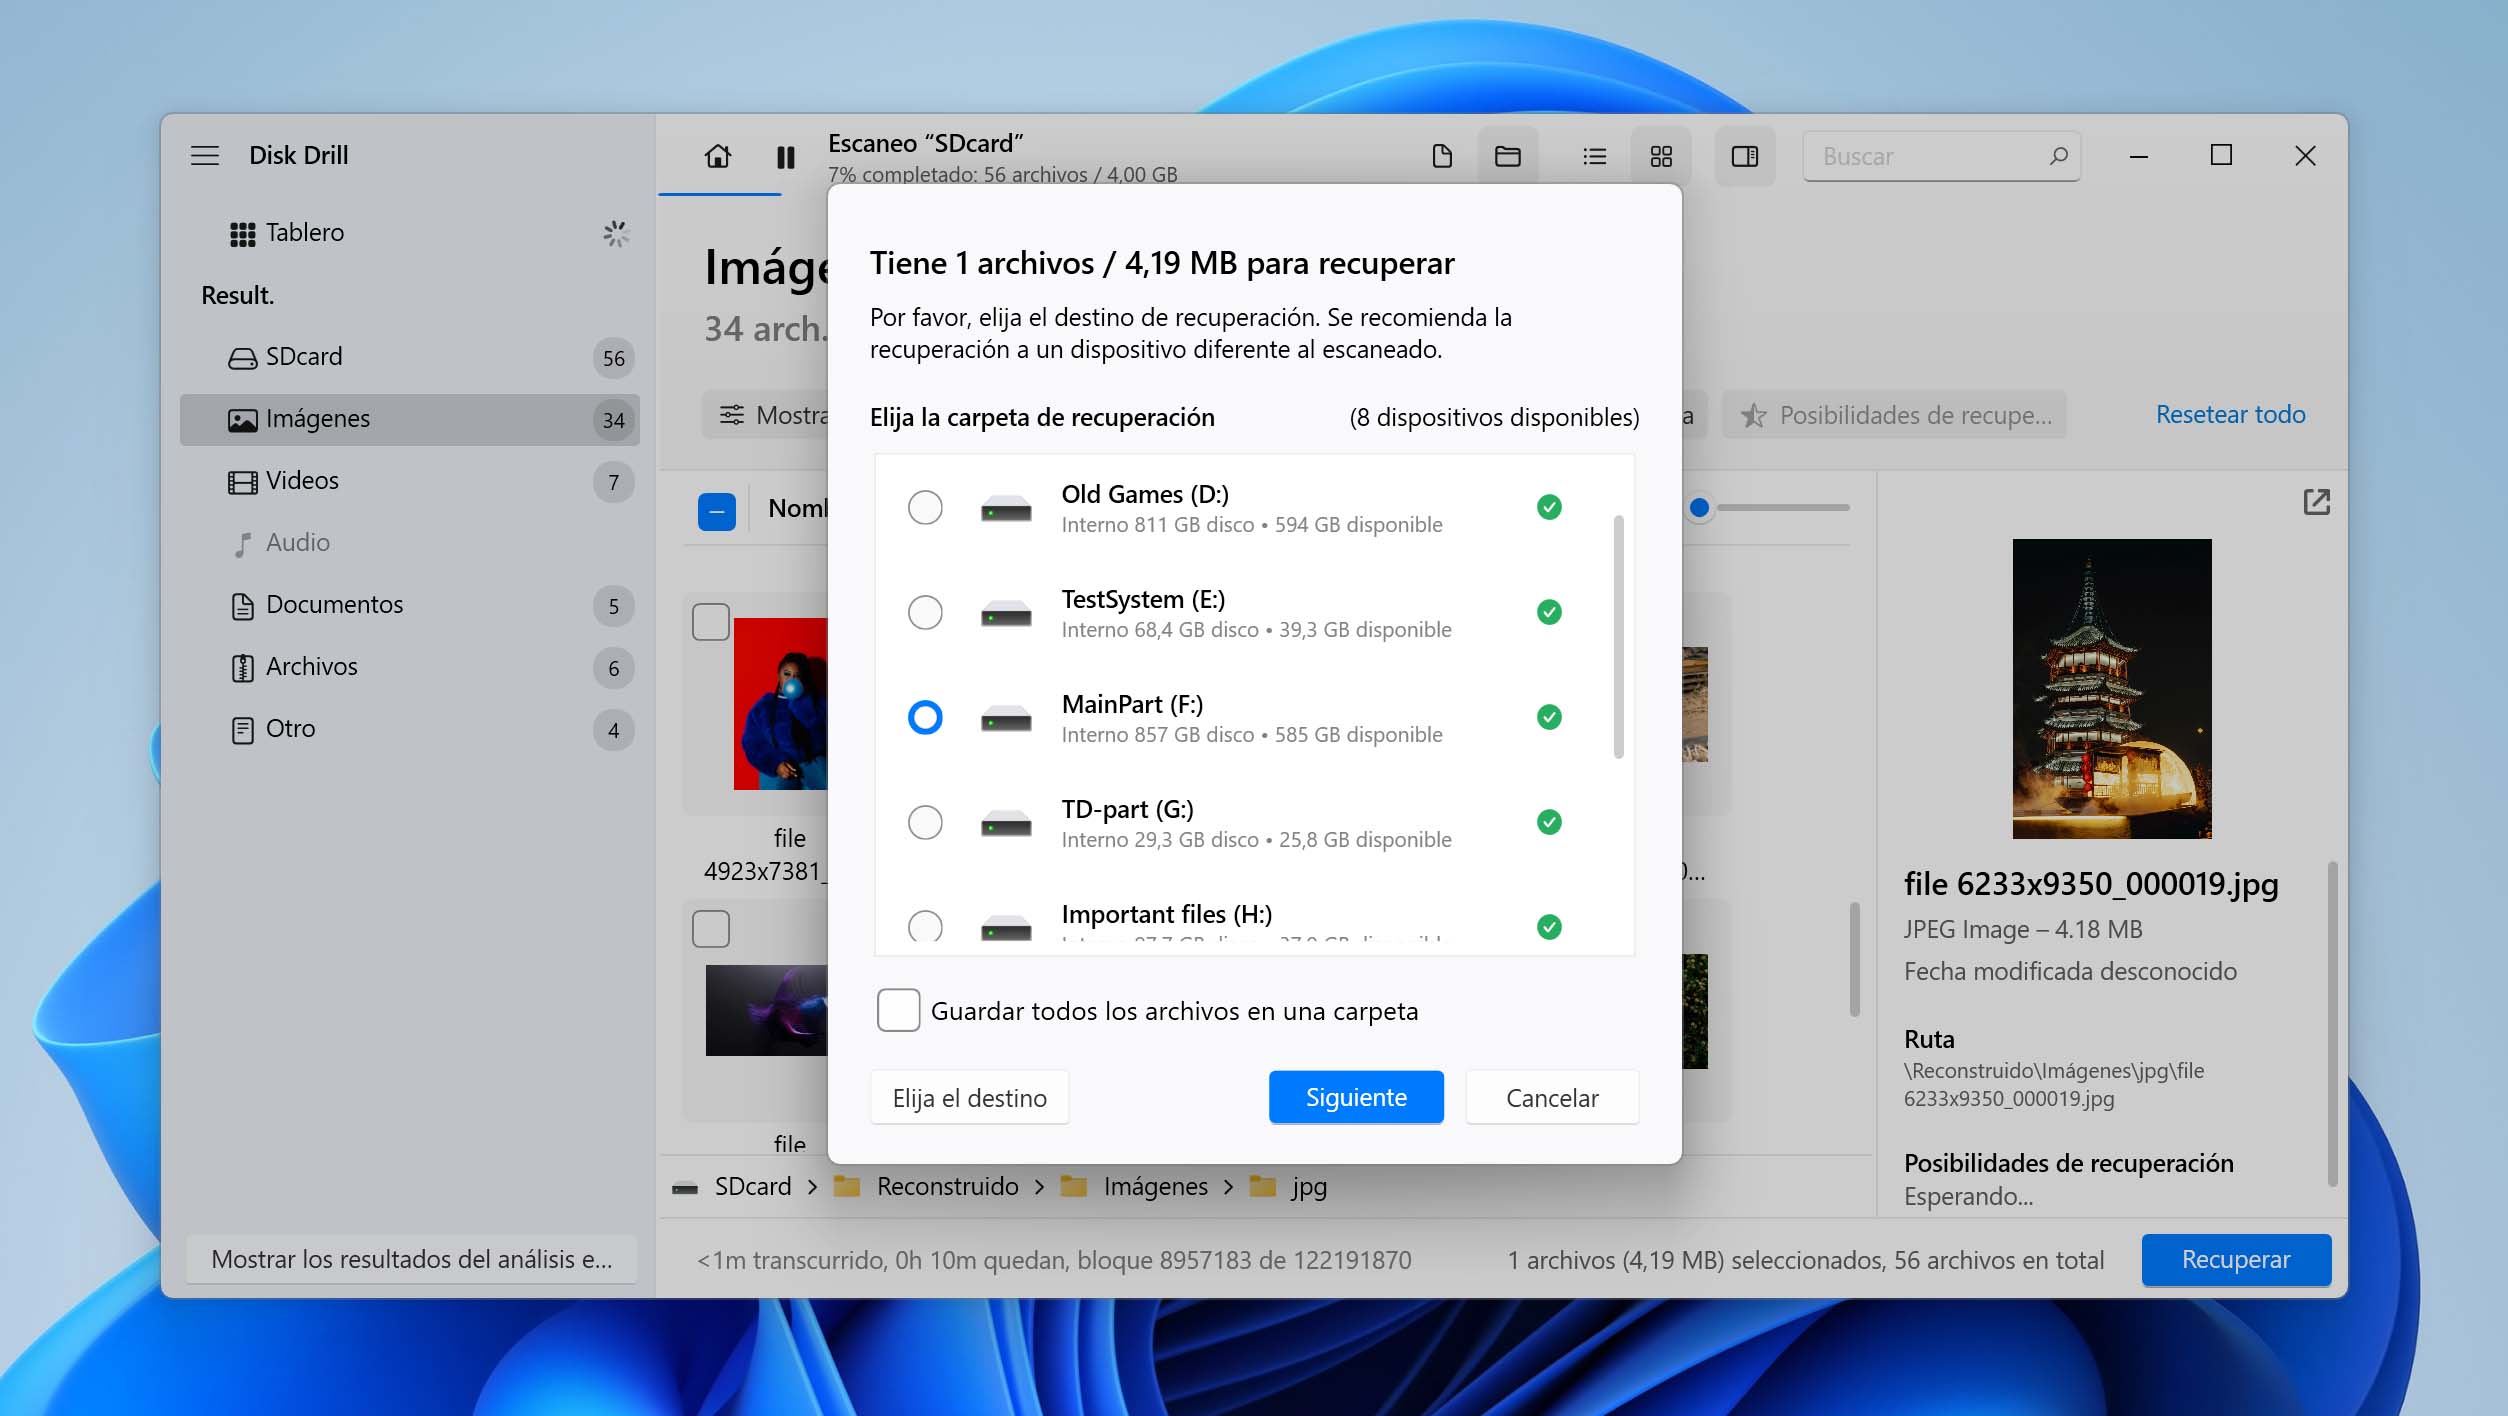Check the file 4923x7381 thumbnail checkbox

tap(711, 622)
